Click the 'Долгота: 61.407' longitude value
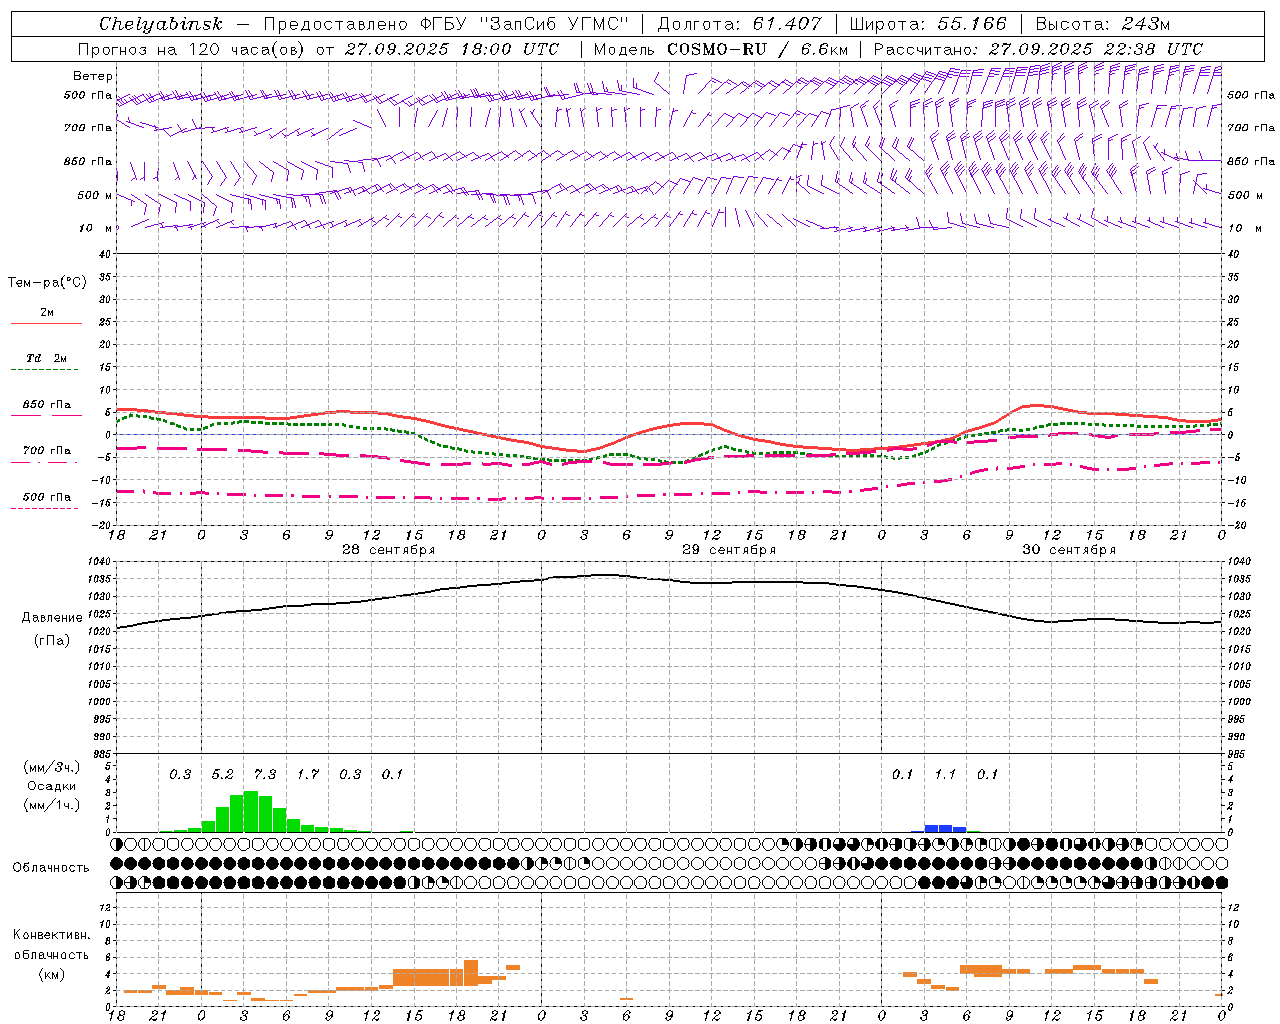 pyautogui.click(x=739, y=24)
